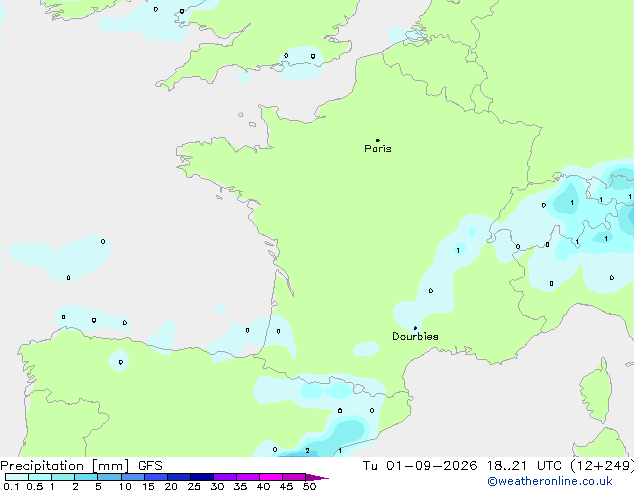Click the legend scale label '0.1'
Screen dimensions: 634x490
11,486
